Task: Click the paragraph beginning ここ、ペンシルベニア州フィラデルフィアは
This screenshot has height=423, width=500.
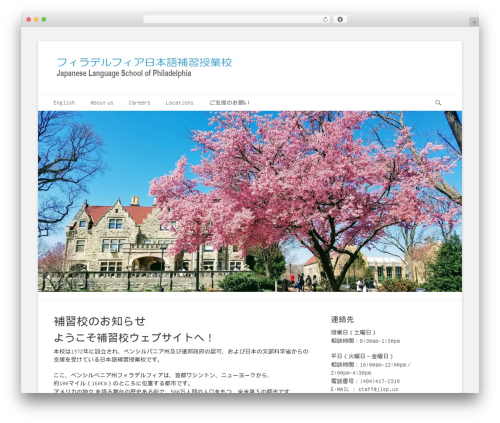Action: 173,383
